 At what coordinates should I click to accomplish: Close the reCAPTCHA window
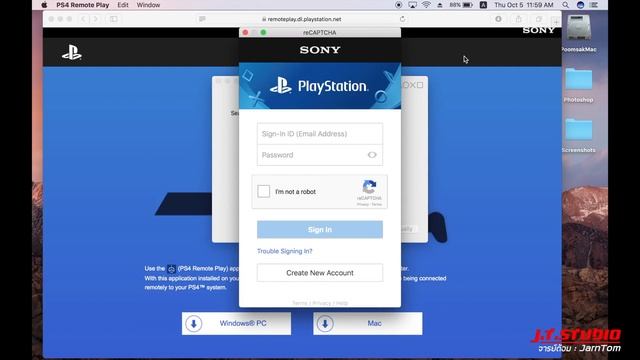pyautogui.click(x=245, y=32)
